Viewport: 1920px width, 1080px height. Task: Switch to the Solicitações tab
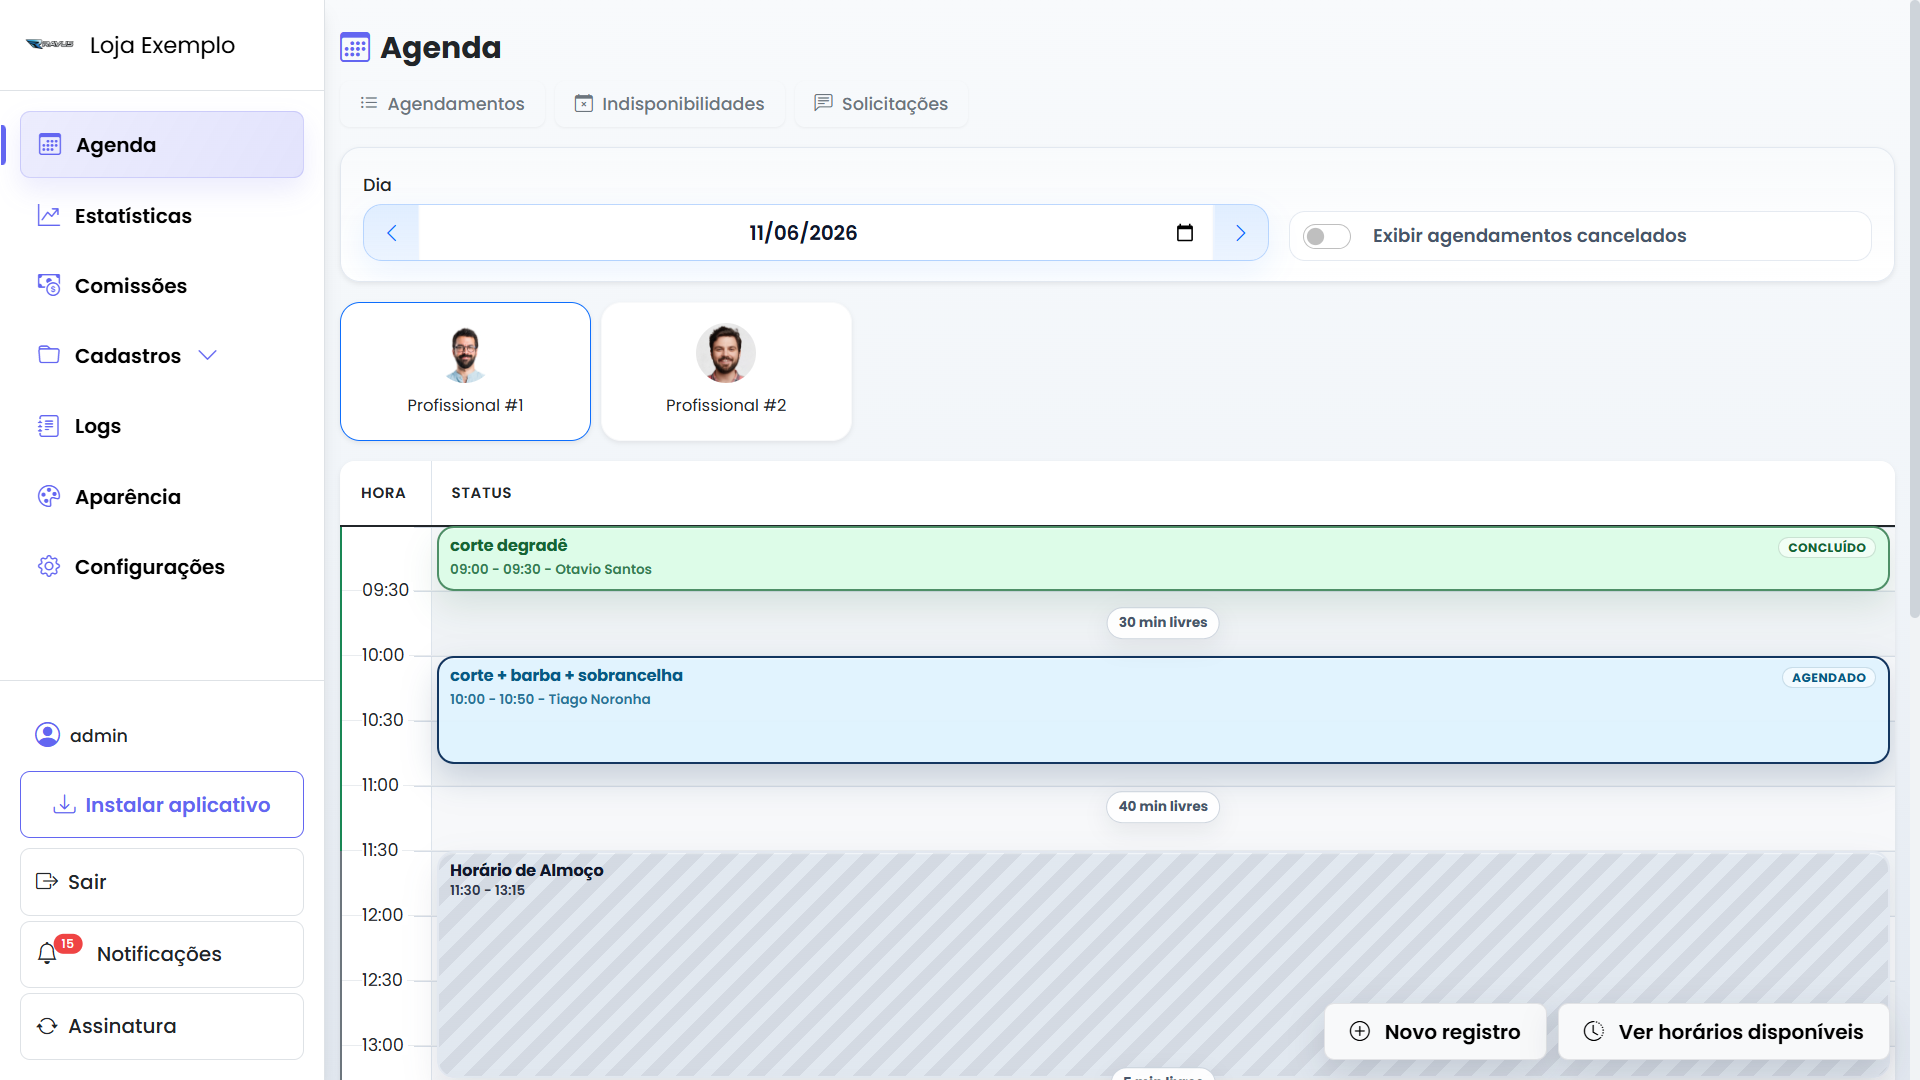coord(882,104)
